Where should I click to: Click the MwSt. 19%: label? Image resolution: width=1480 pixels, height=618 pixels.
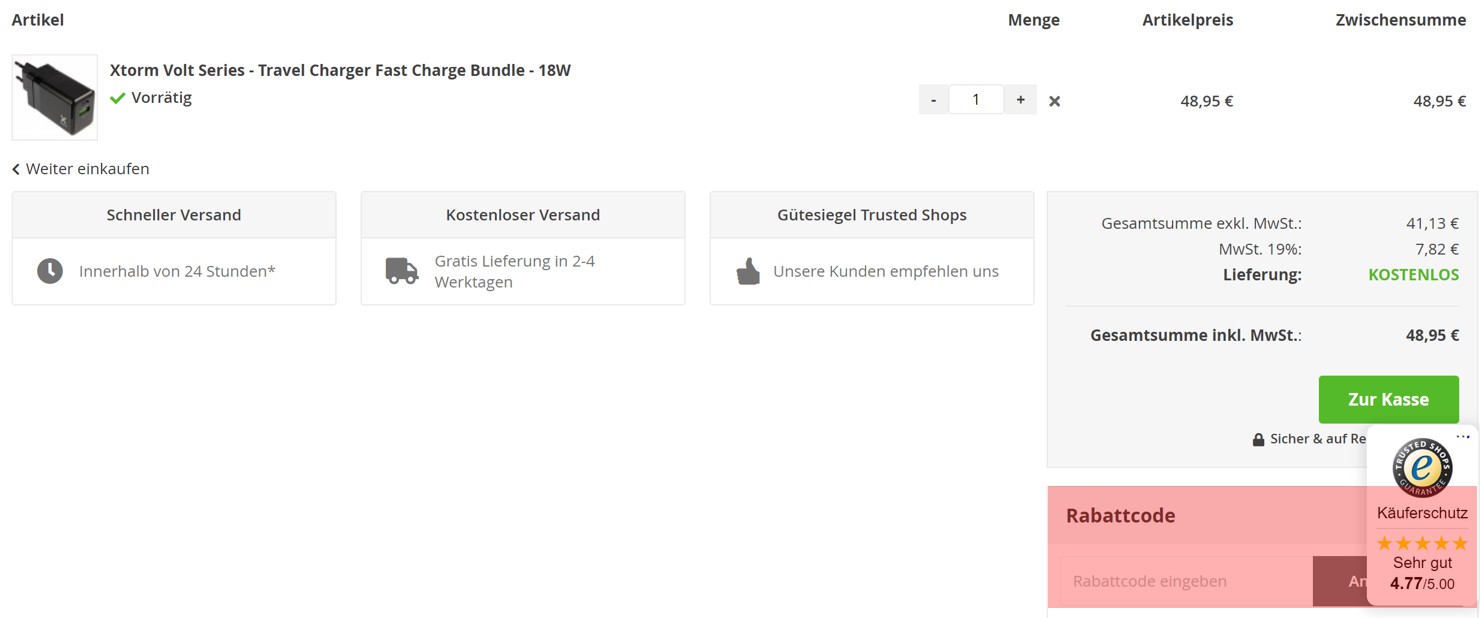(x=1260, y=249)
